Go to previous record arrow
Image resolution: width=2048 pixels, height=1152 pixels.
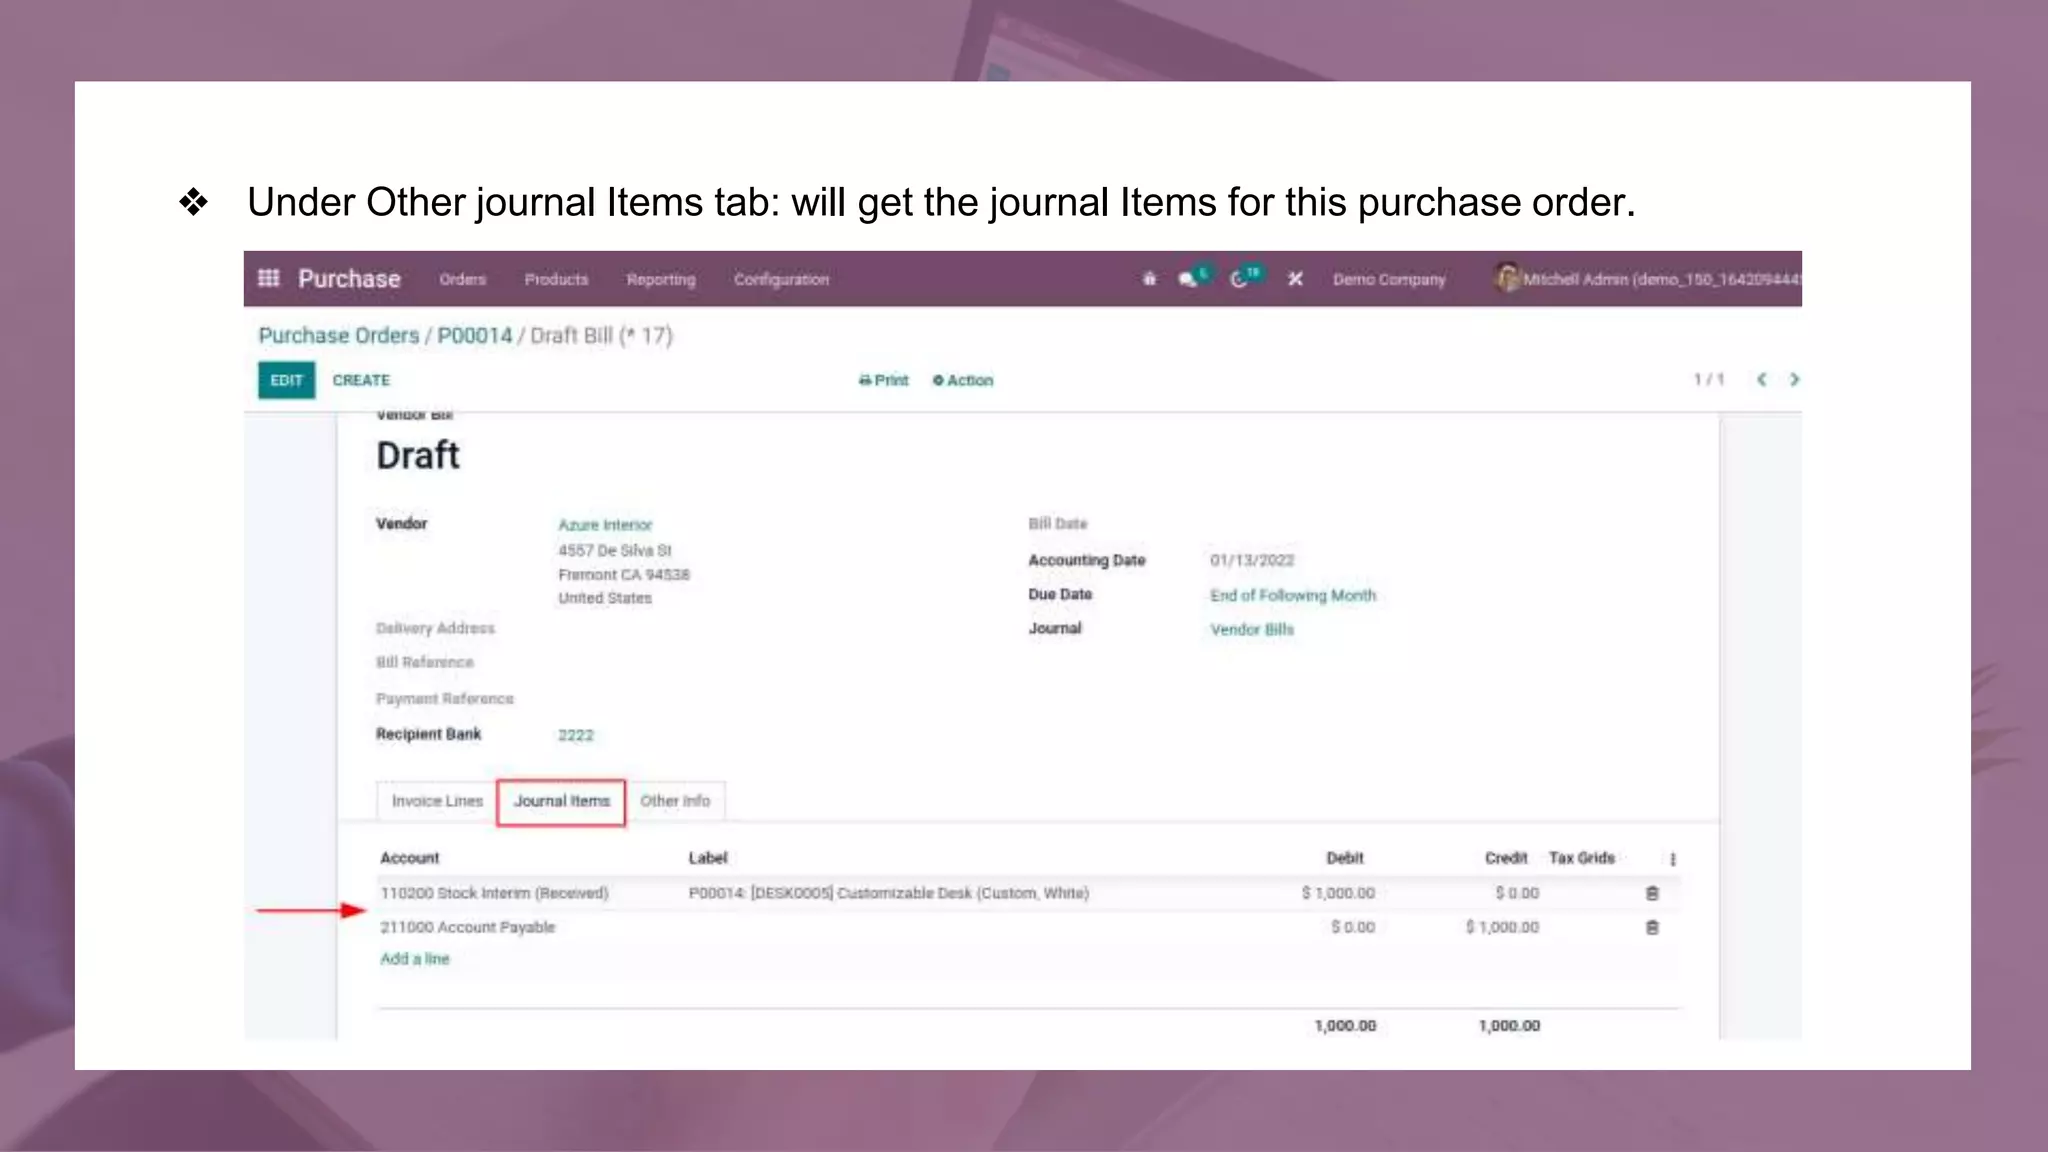click(x=1762, y=379)
